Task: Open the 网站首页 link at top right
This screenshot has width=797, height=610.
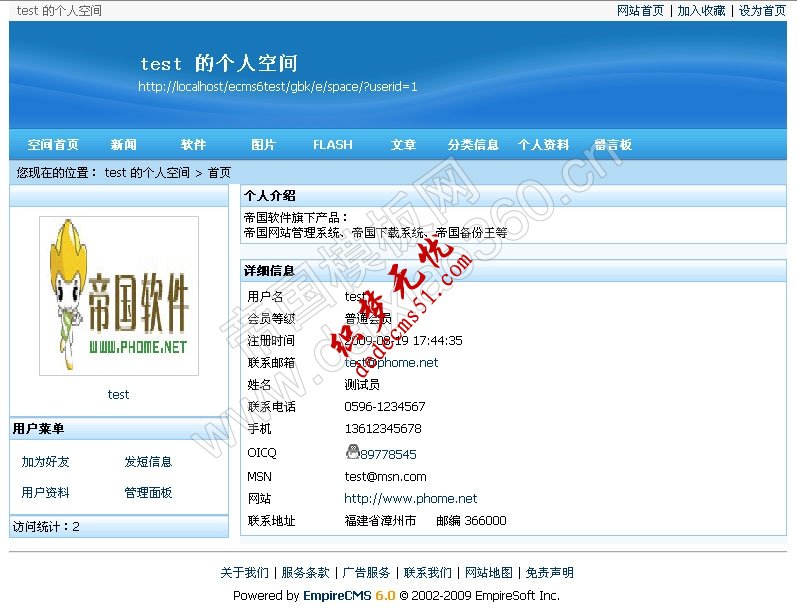Action: (x=640, y=11)
